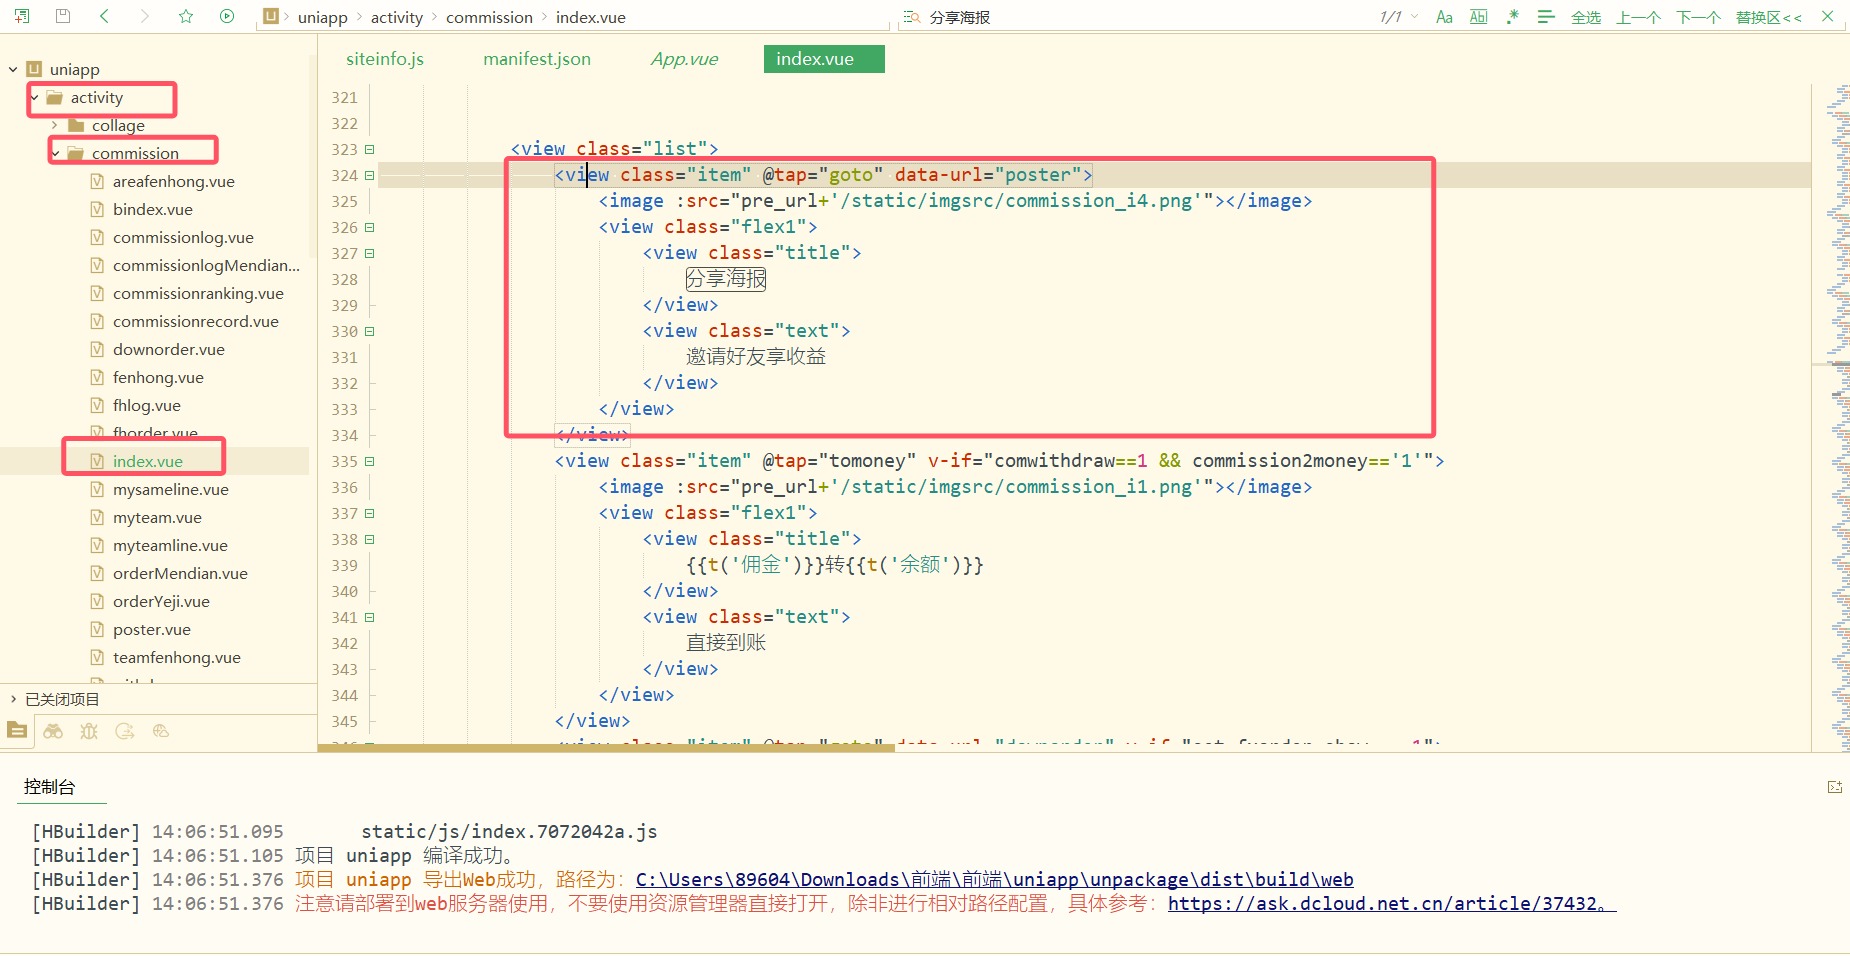Click commission in the breadcrumb path
This screenshot has height=956, width=1850.
pos(489,17)
